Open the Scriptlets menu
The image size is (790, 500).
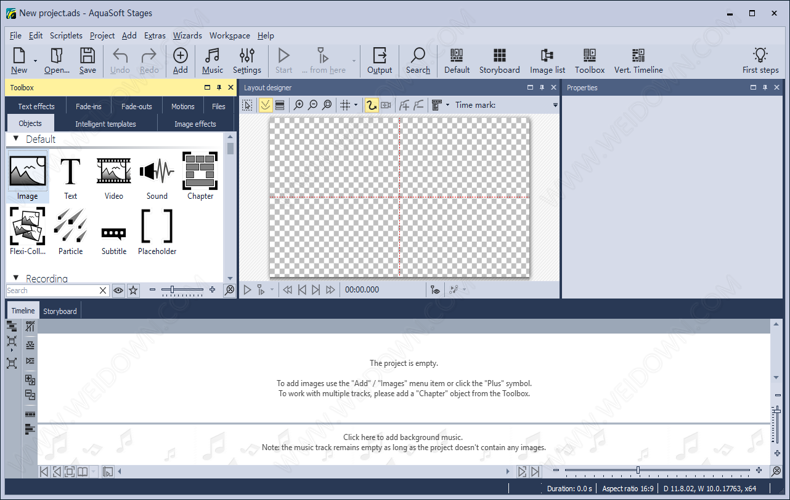coord(66,35)
